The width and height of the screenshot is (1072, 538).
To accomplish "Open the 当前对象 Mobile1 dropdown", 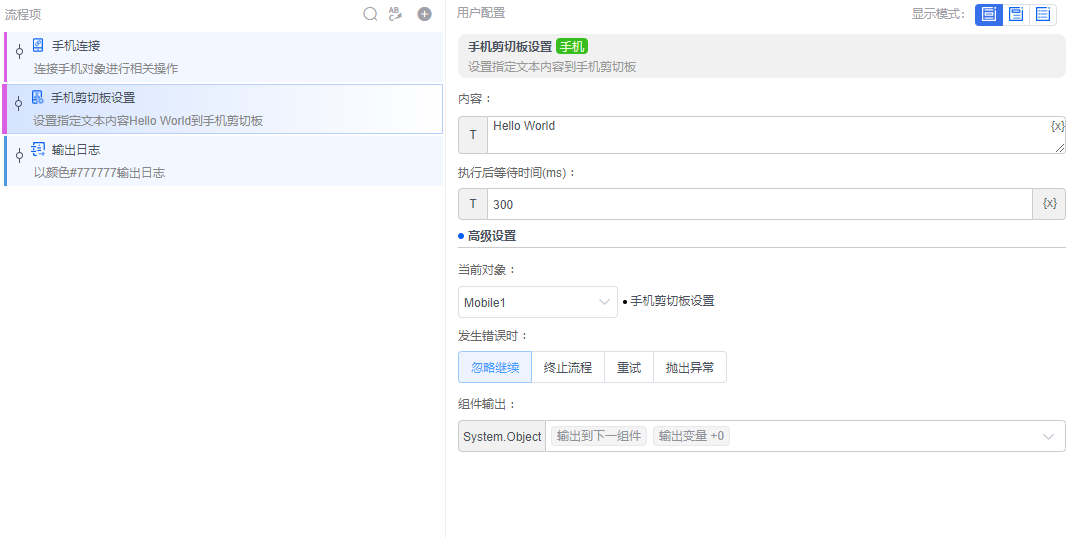I will (x=537, y=302).
